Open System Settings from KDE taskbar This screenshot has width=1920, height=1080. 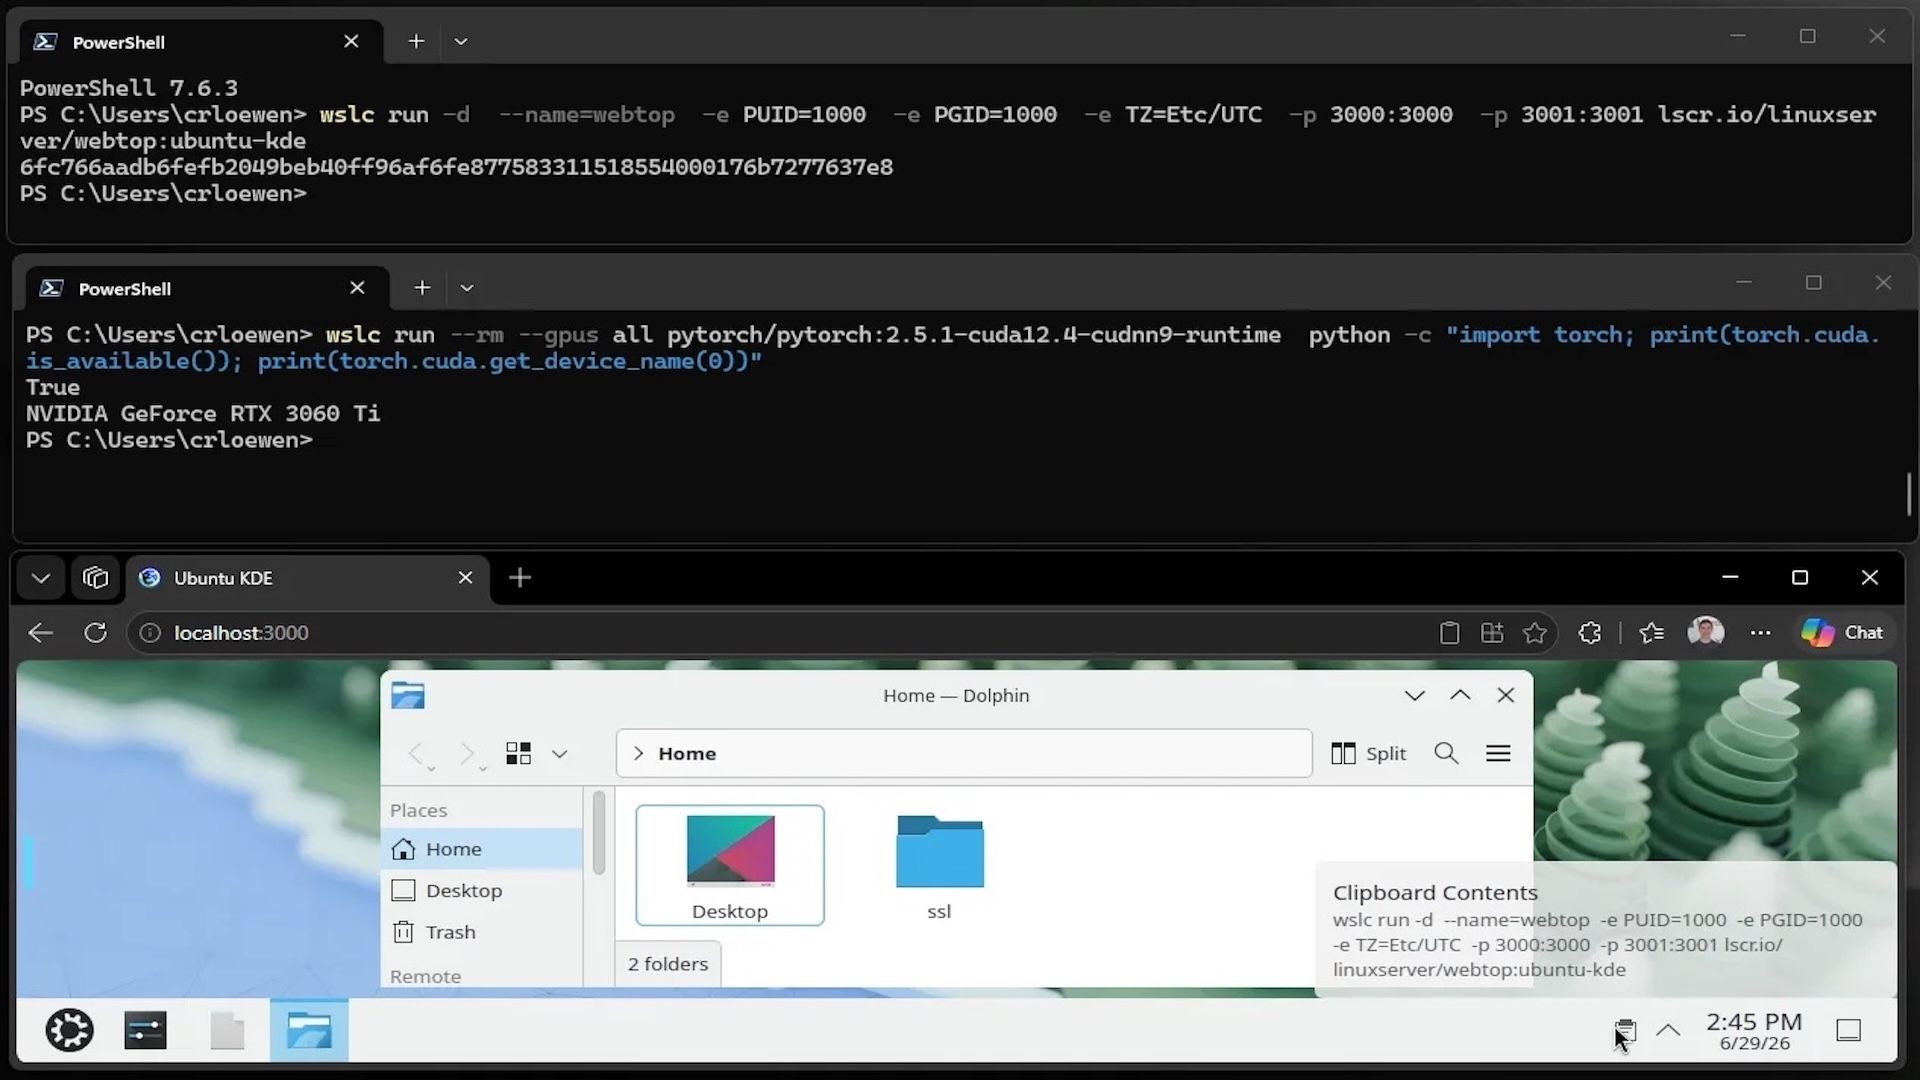146,1030
